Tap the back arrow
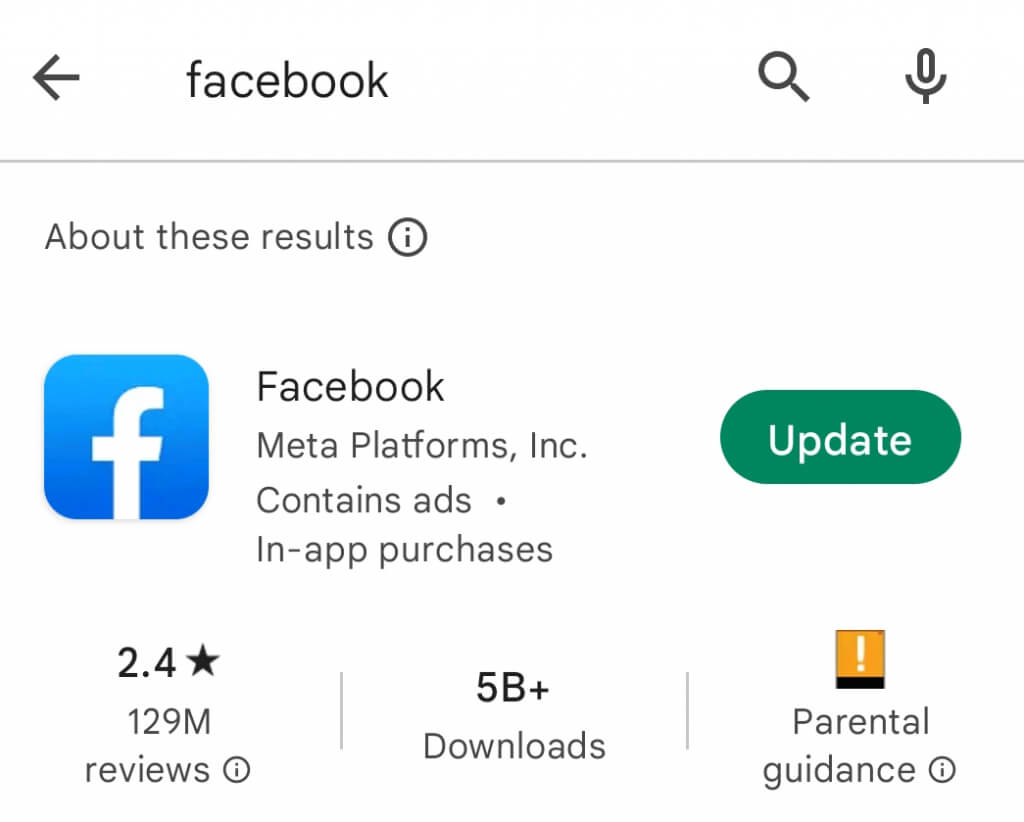1024x822 pixels. [x=56, y=78]
